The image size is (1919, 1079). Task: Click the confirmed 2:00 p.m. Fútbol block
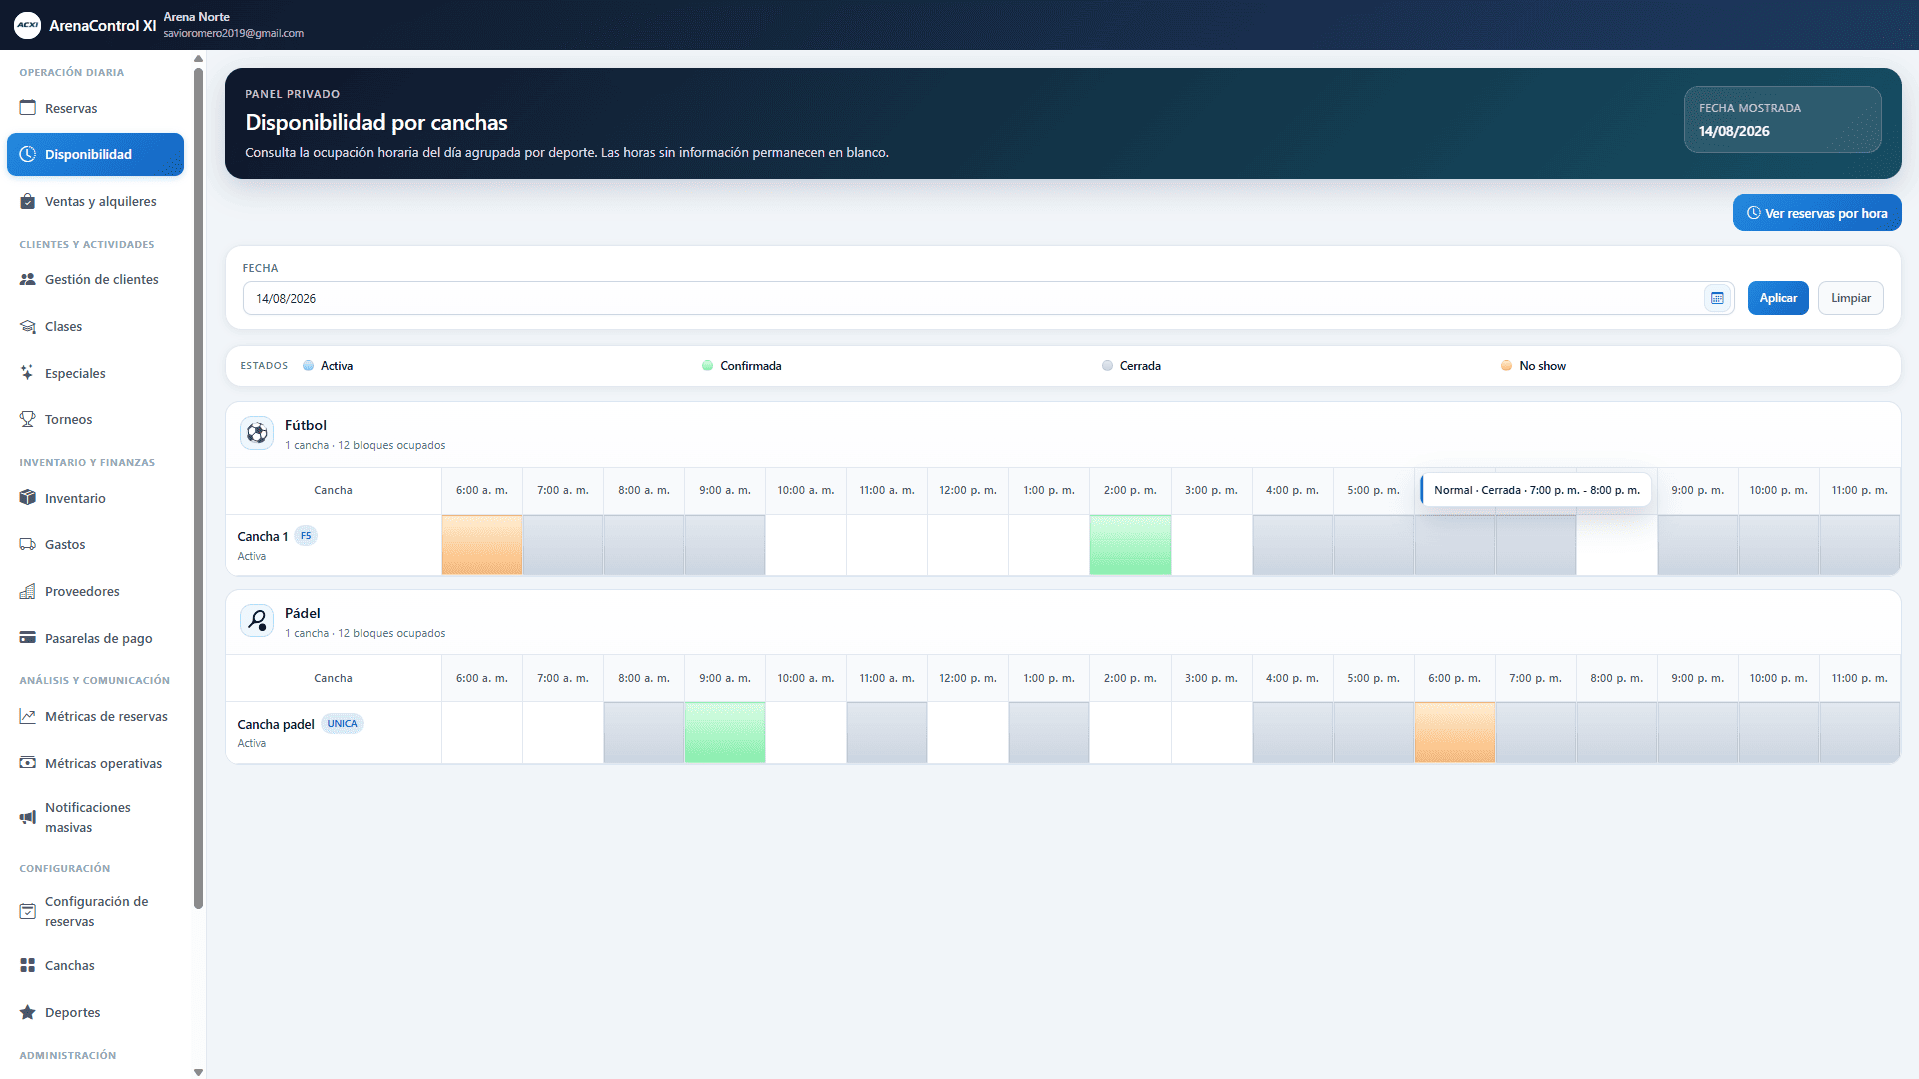coord(1130,545)
